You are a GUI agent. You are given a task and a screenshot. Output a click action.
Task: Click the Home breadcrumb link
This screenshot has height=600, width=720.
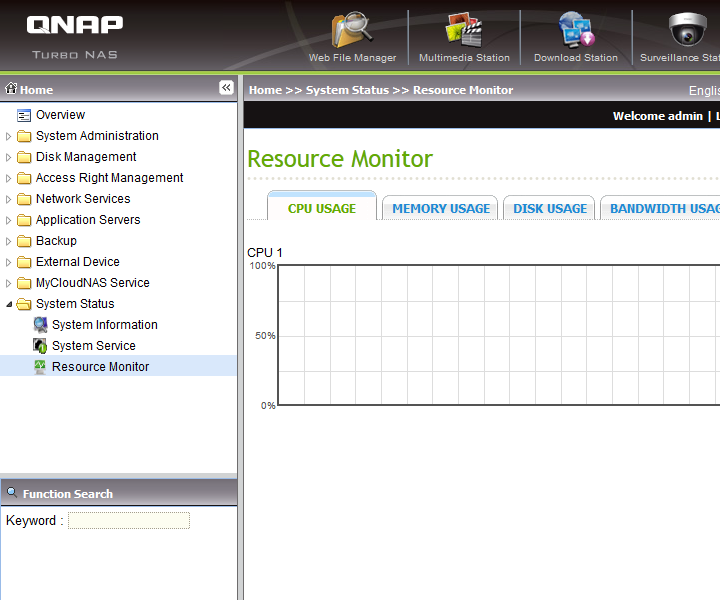[265, 90]
